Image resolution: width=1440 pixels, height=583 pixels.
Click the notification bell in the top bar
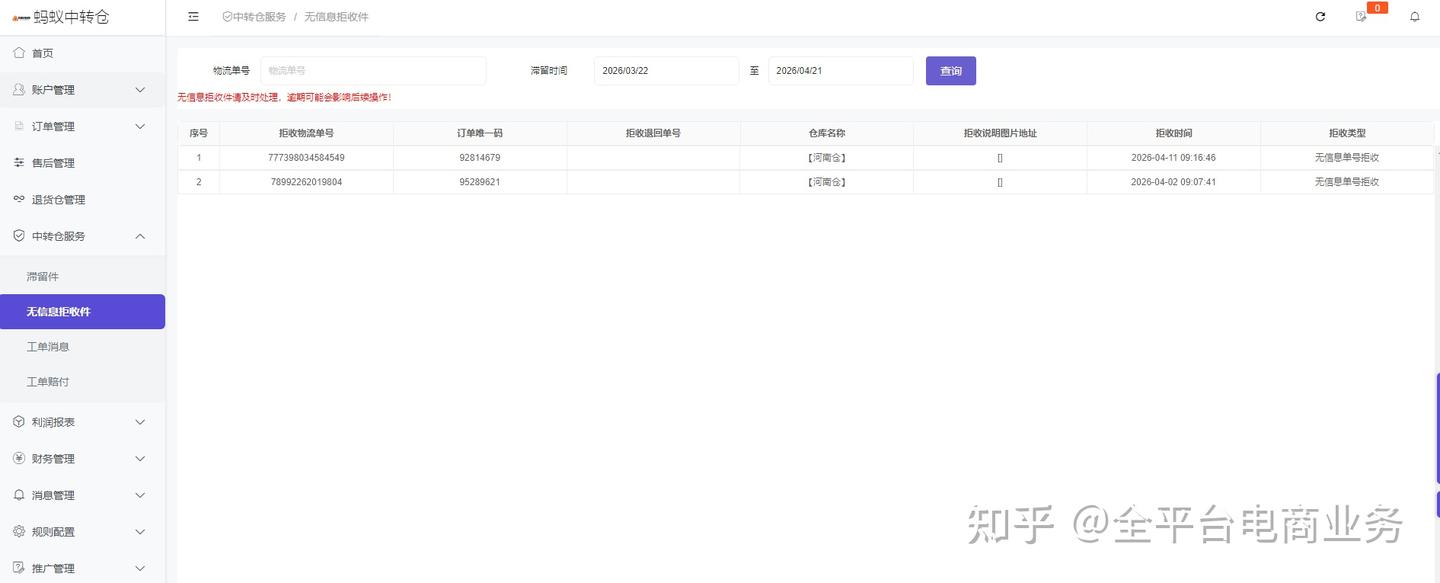tap(1415, 17)
